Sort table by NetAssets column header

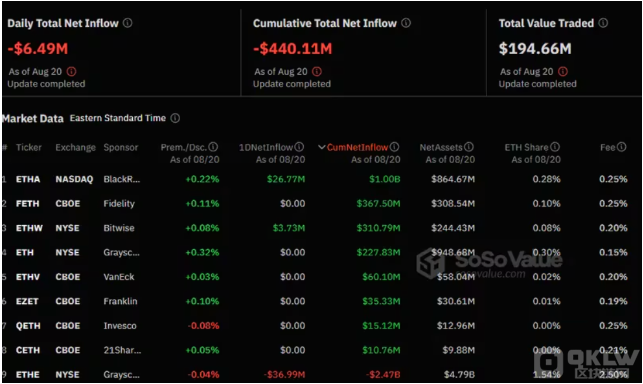[441, 147]
